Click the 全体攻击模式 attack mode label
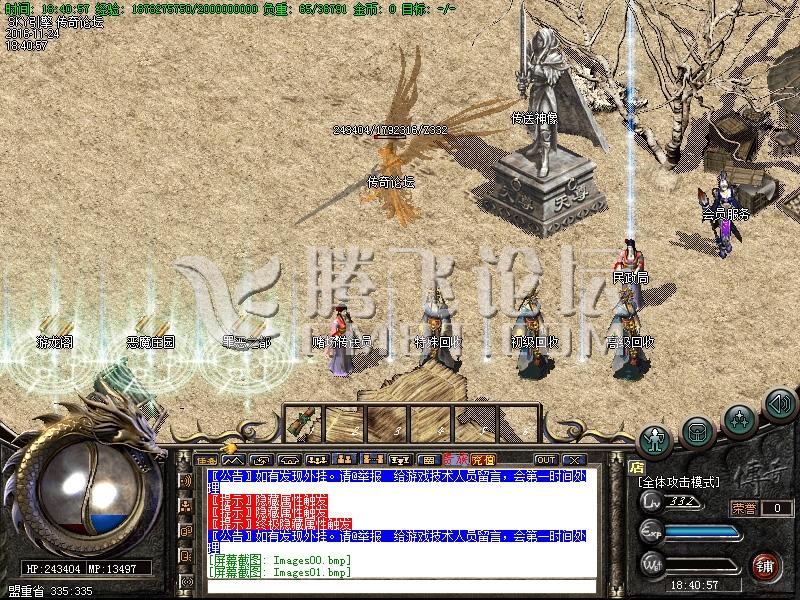Screen dimensions: 800x600 point(679,482)
